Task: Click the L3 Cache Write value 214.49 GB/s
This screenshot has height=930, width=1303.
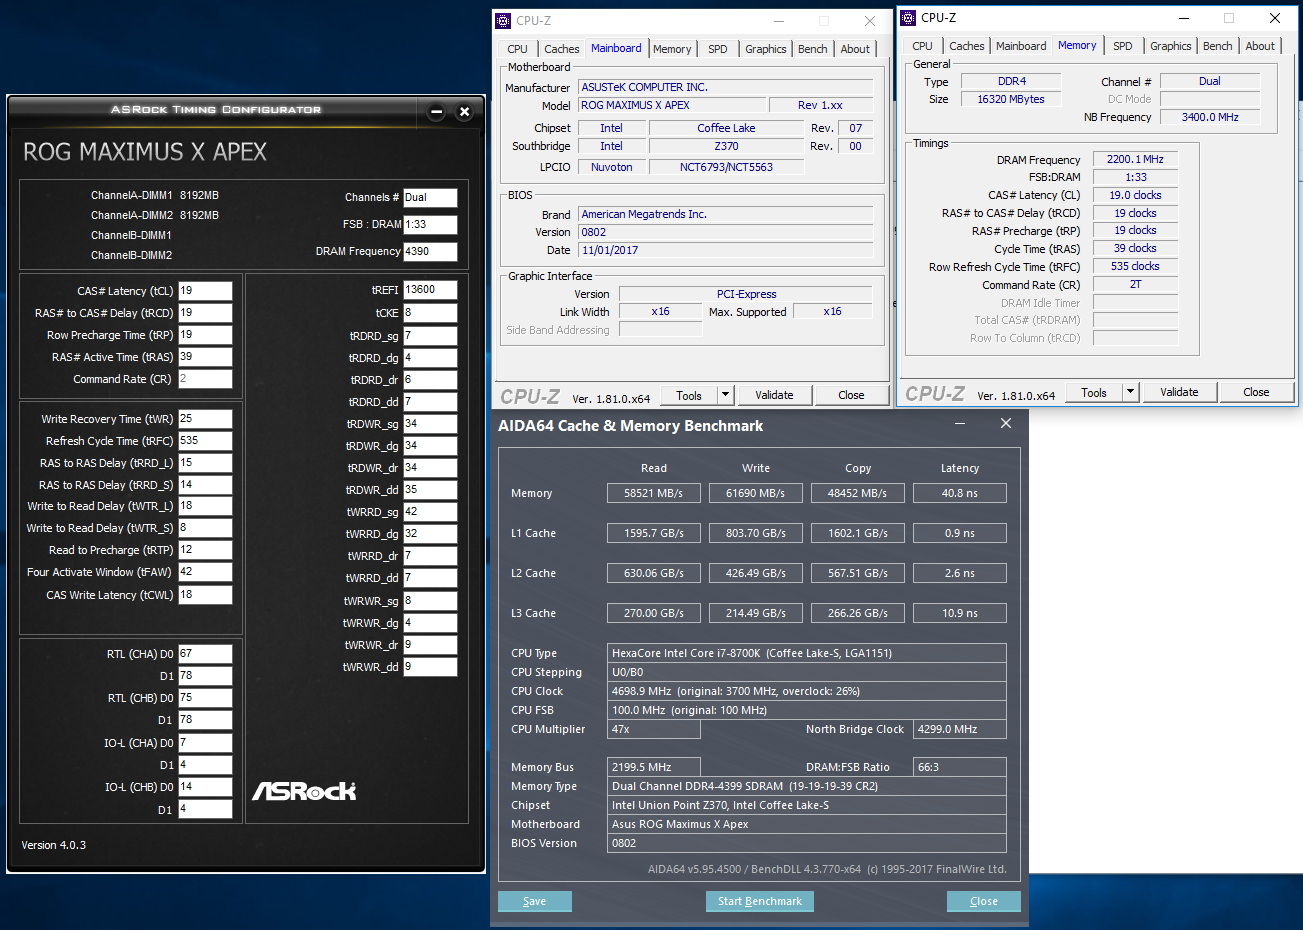Action: click(x=756, y=613)
